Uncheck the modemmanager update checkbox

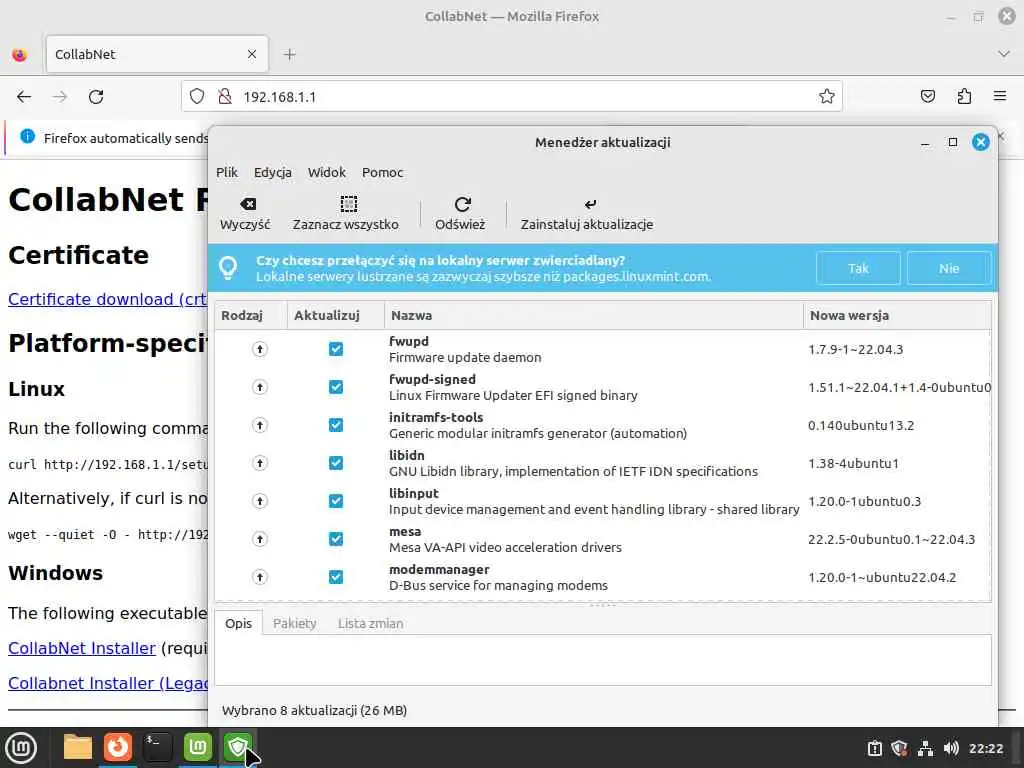336,577
